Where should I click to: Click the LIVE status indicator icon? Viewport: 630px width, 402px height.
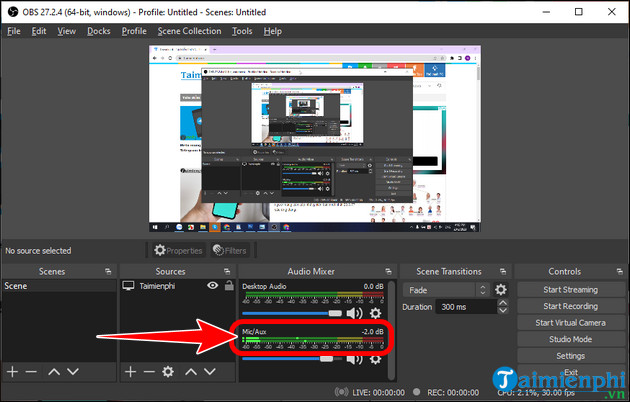342,392
